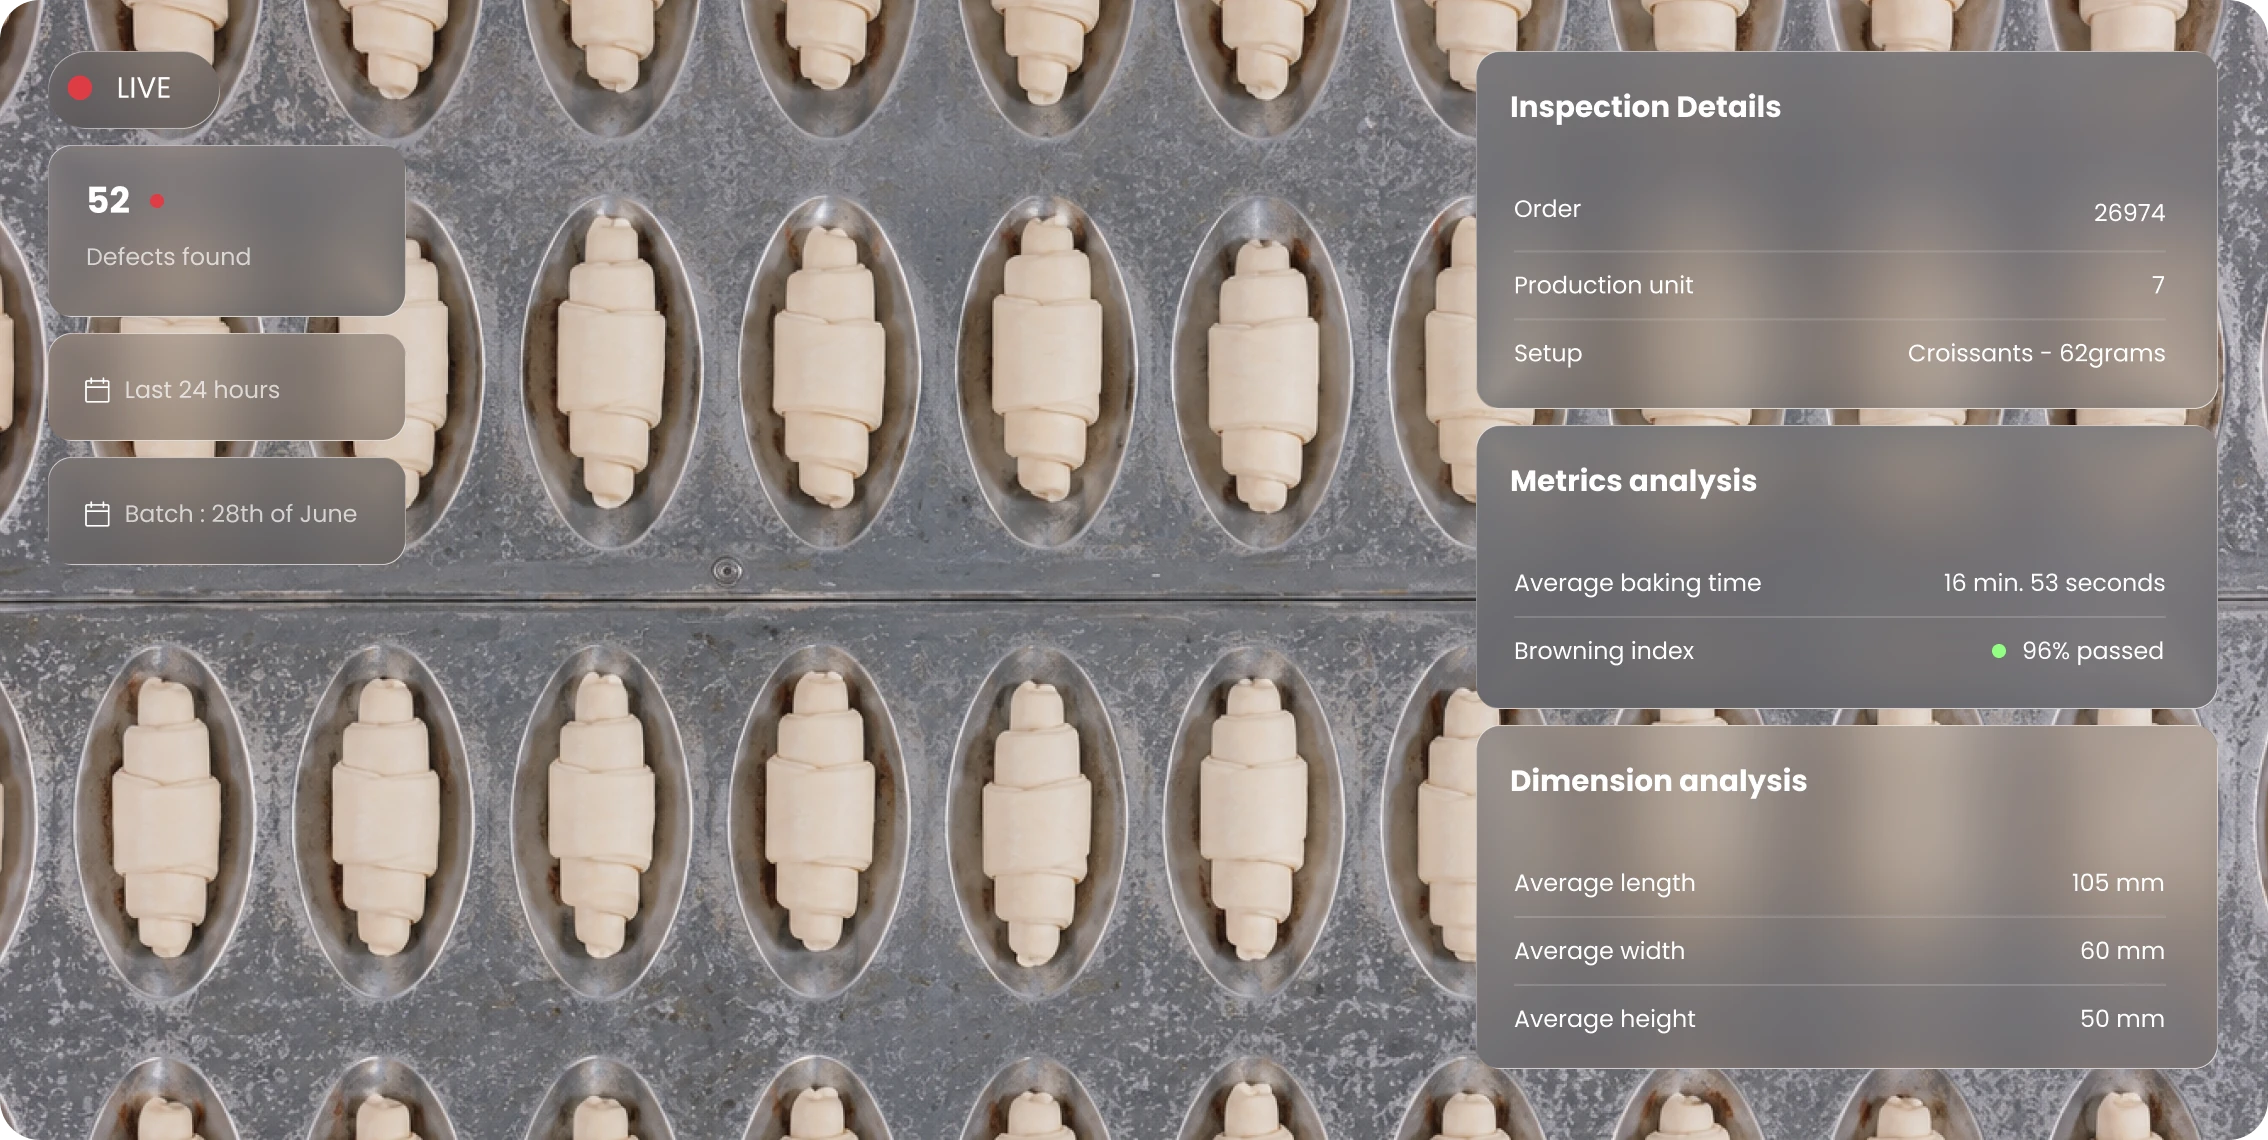Click the 96% passed value
Screen dimensions: 2268x1140
pyautogui.click(x=2093, y=651)
